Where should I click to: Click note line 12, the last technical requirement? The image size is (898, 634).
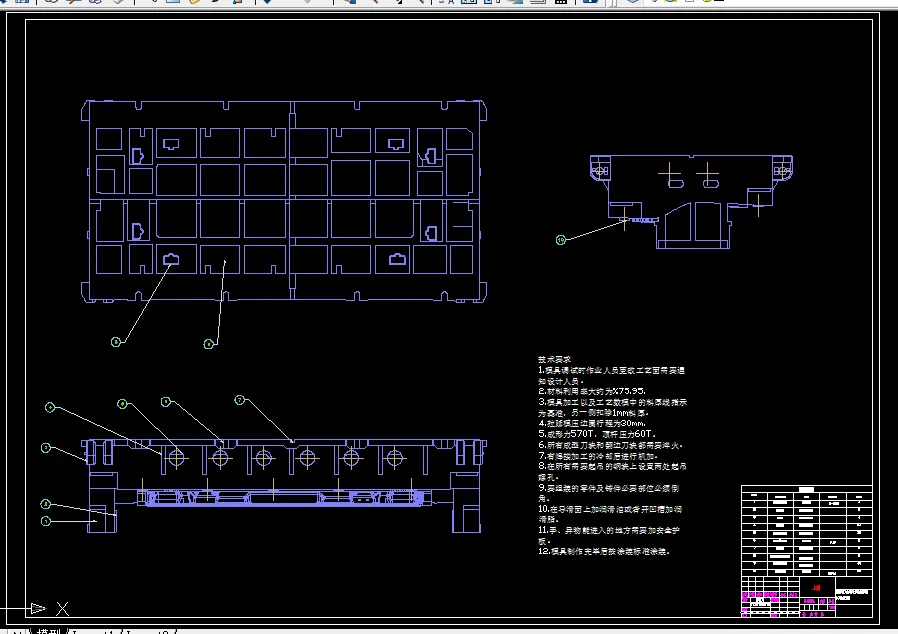point(604,552)
